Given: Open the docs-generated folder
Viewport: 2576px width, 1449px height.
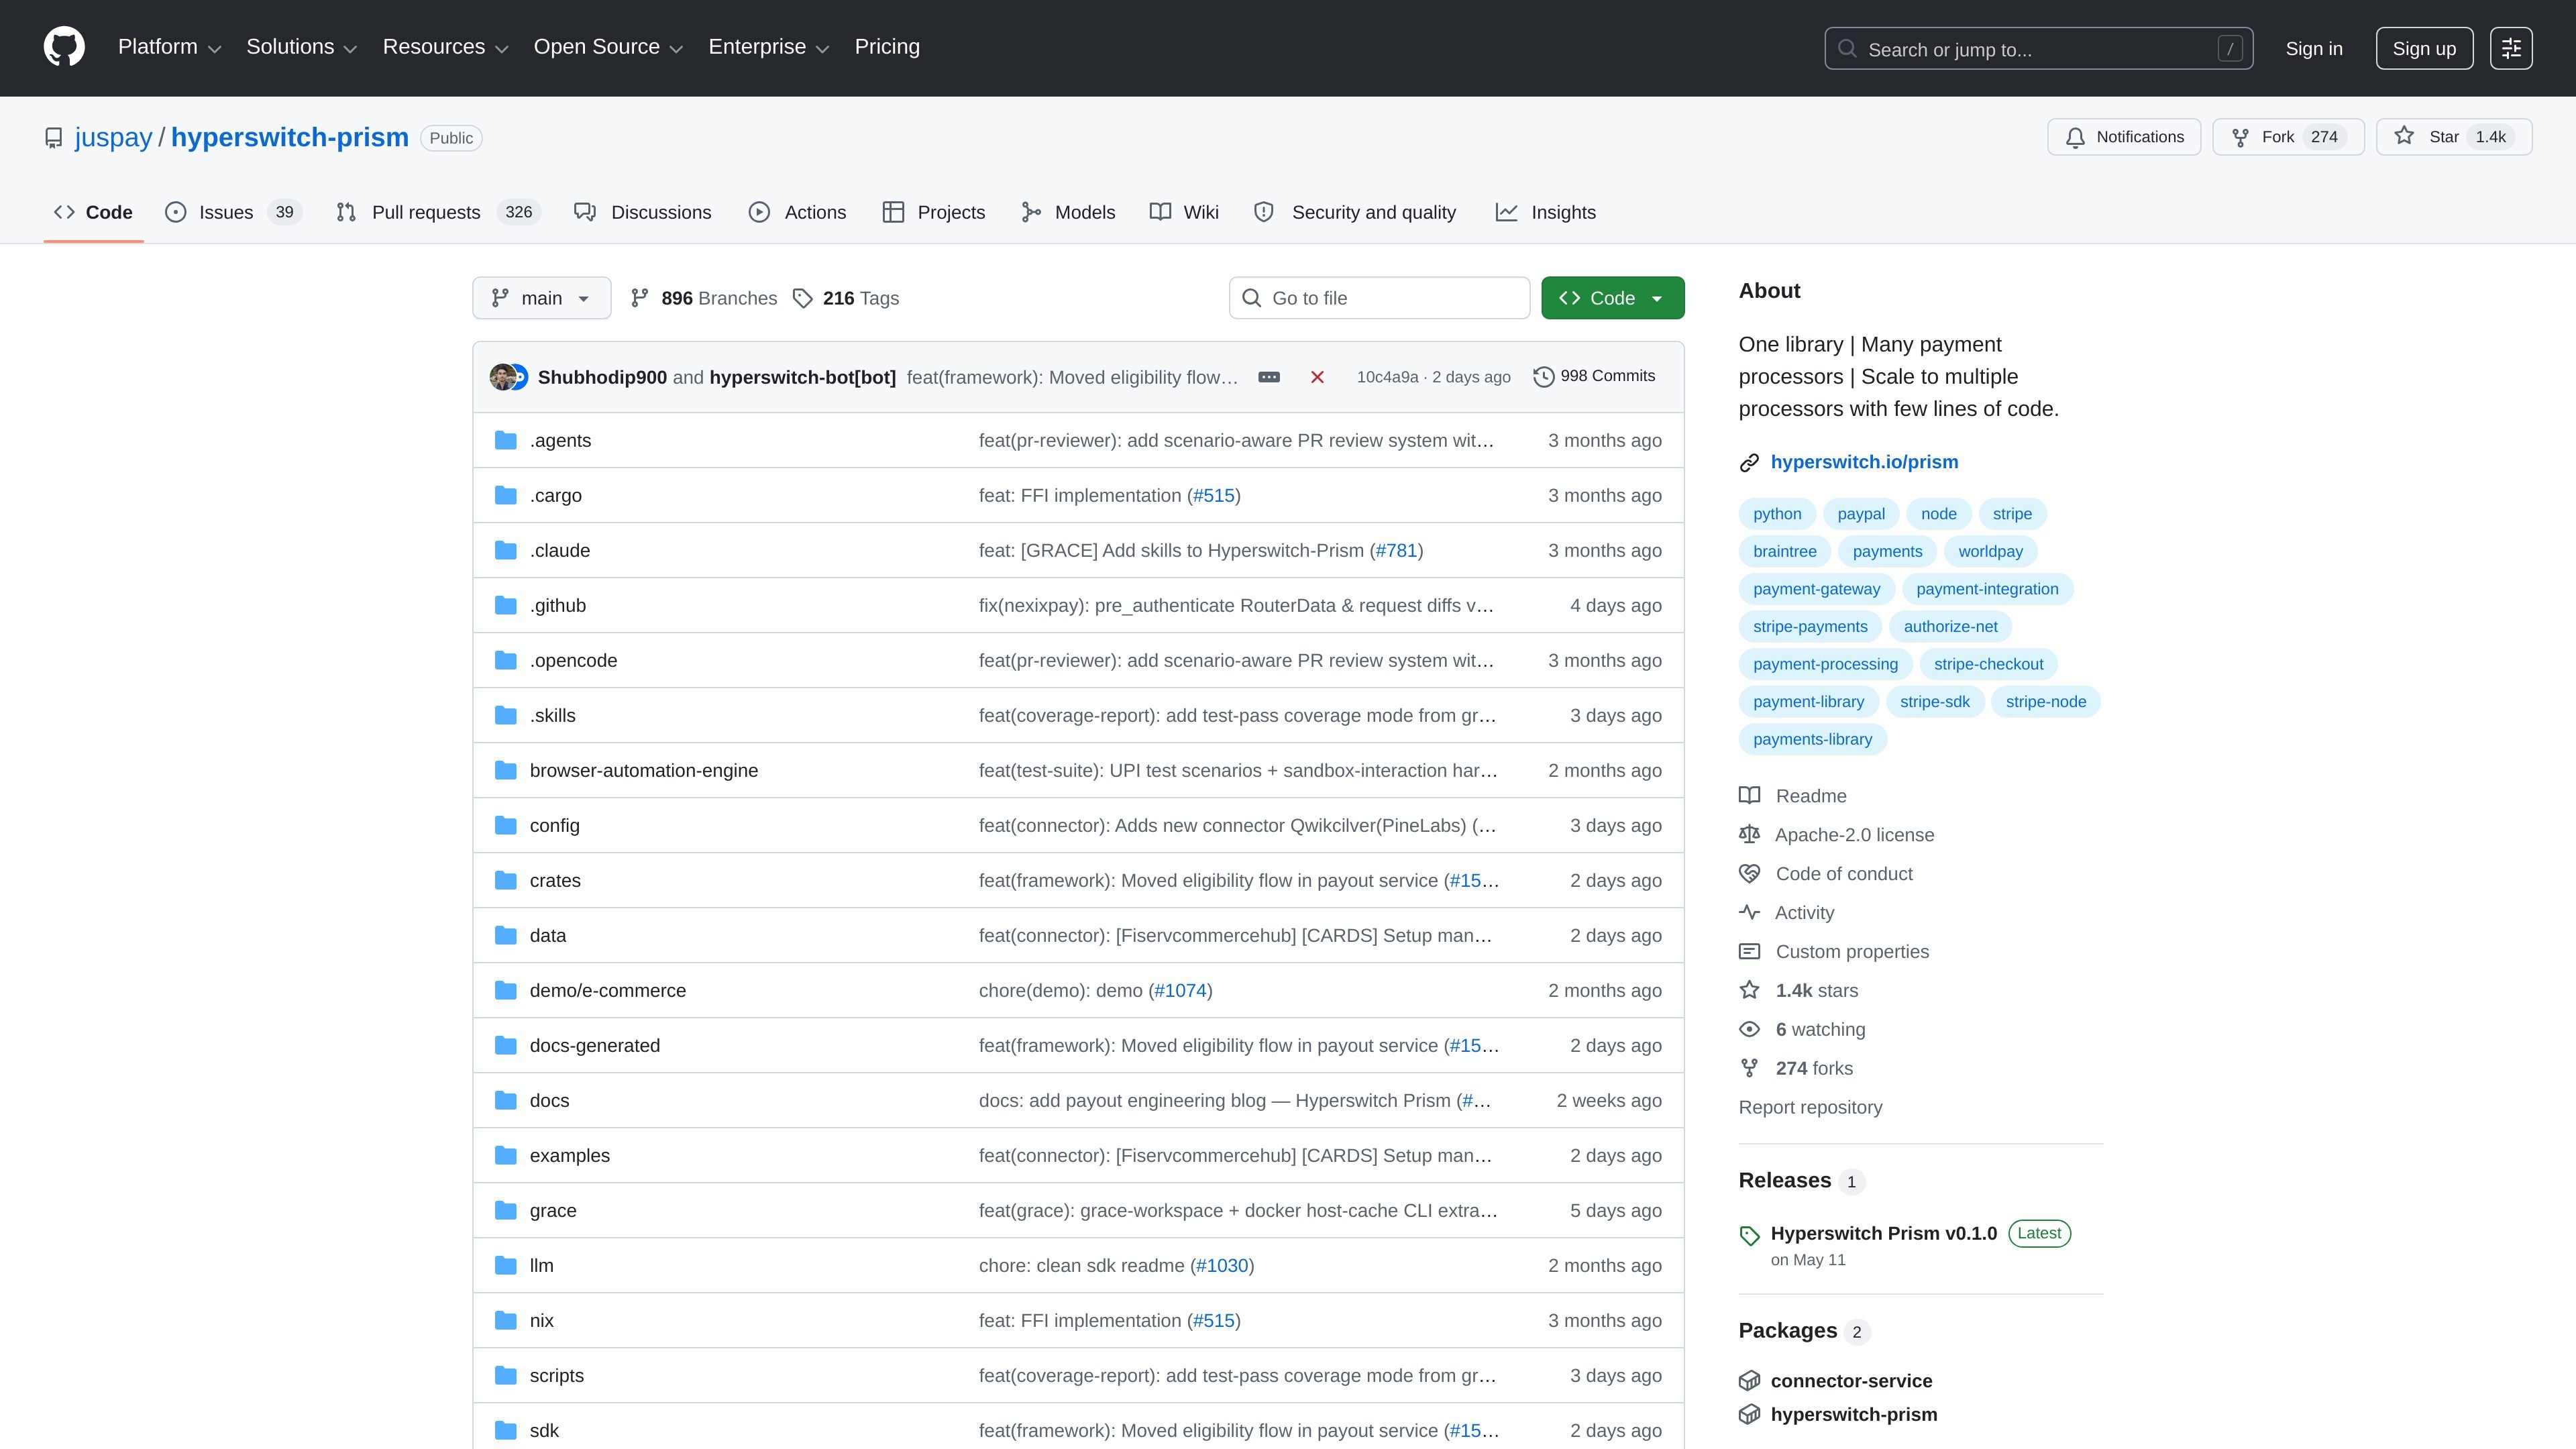Looking at the screenshot, I should [595, 1045].
